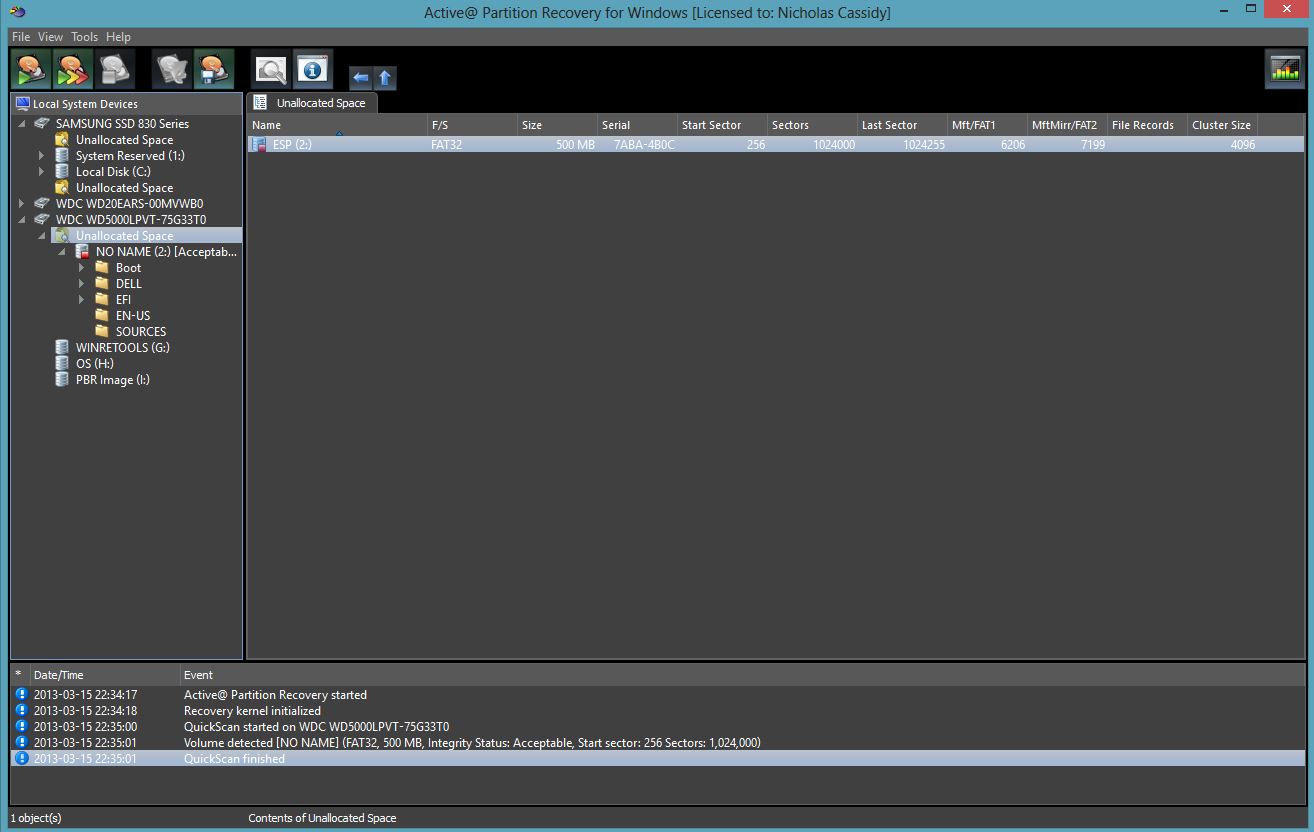Image resolution: width=1314 pixels, height=832 pixels.
Task: Click the System Reserved (1:) volume icon
Action: (62, 156)
